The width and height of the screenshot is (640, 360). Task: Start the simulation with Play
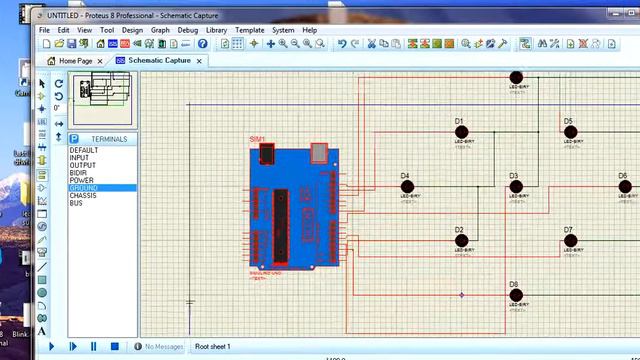[51, 347]
